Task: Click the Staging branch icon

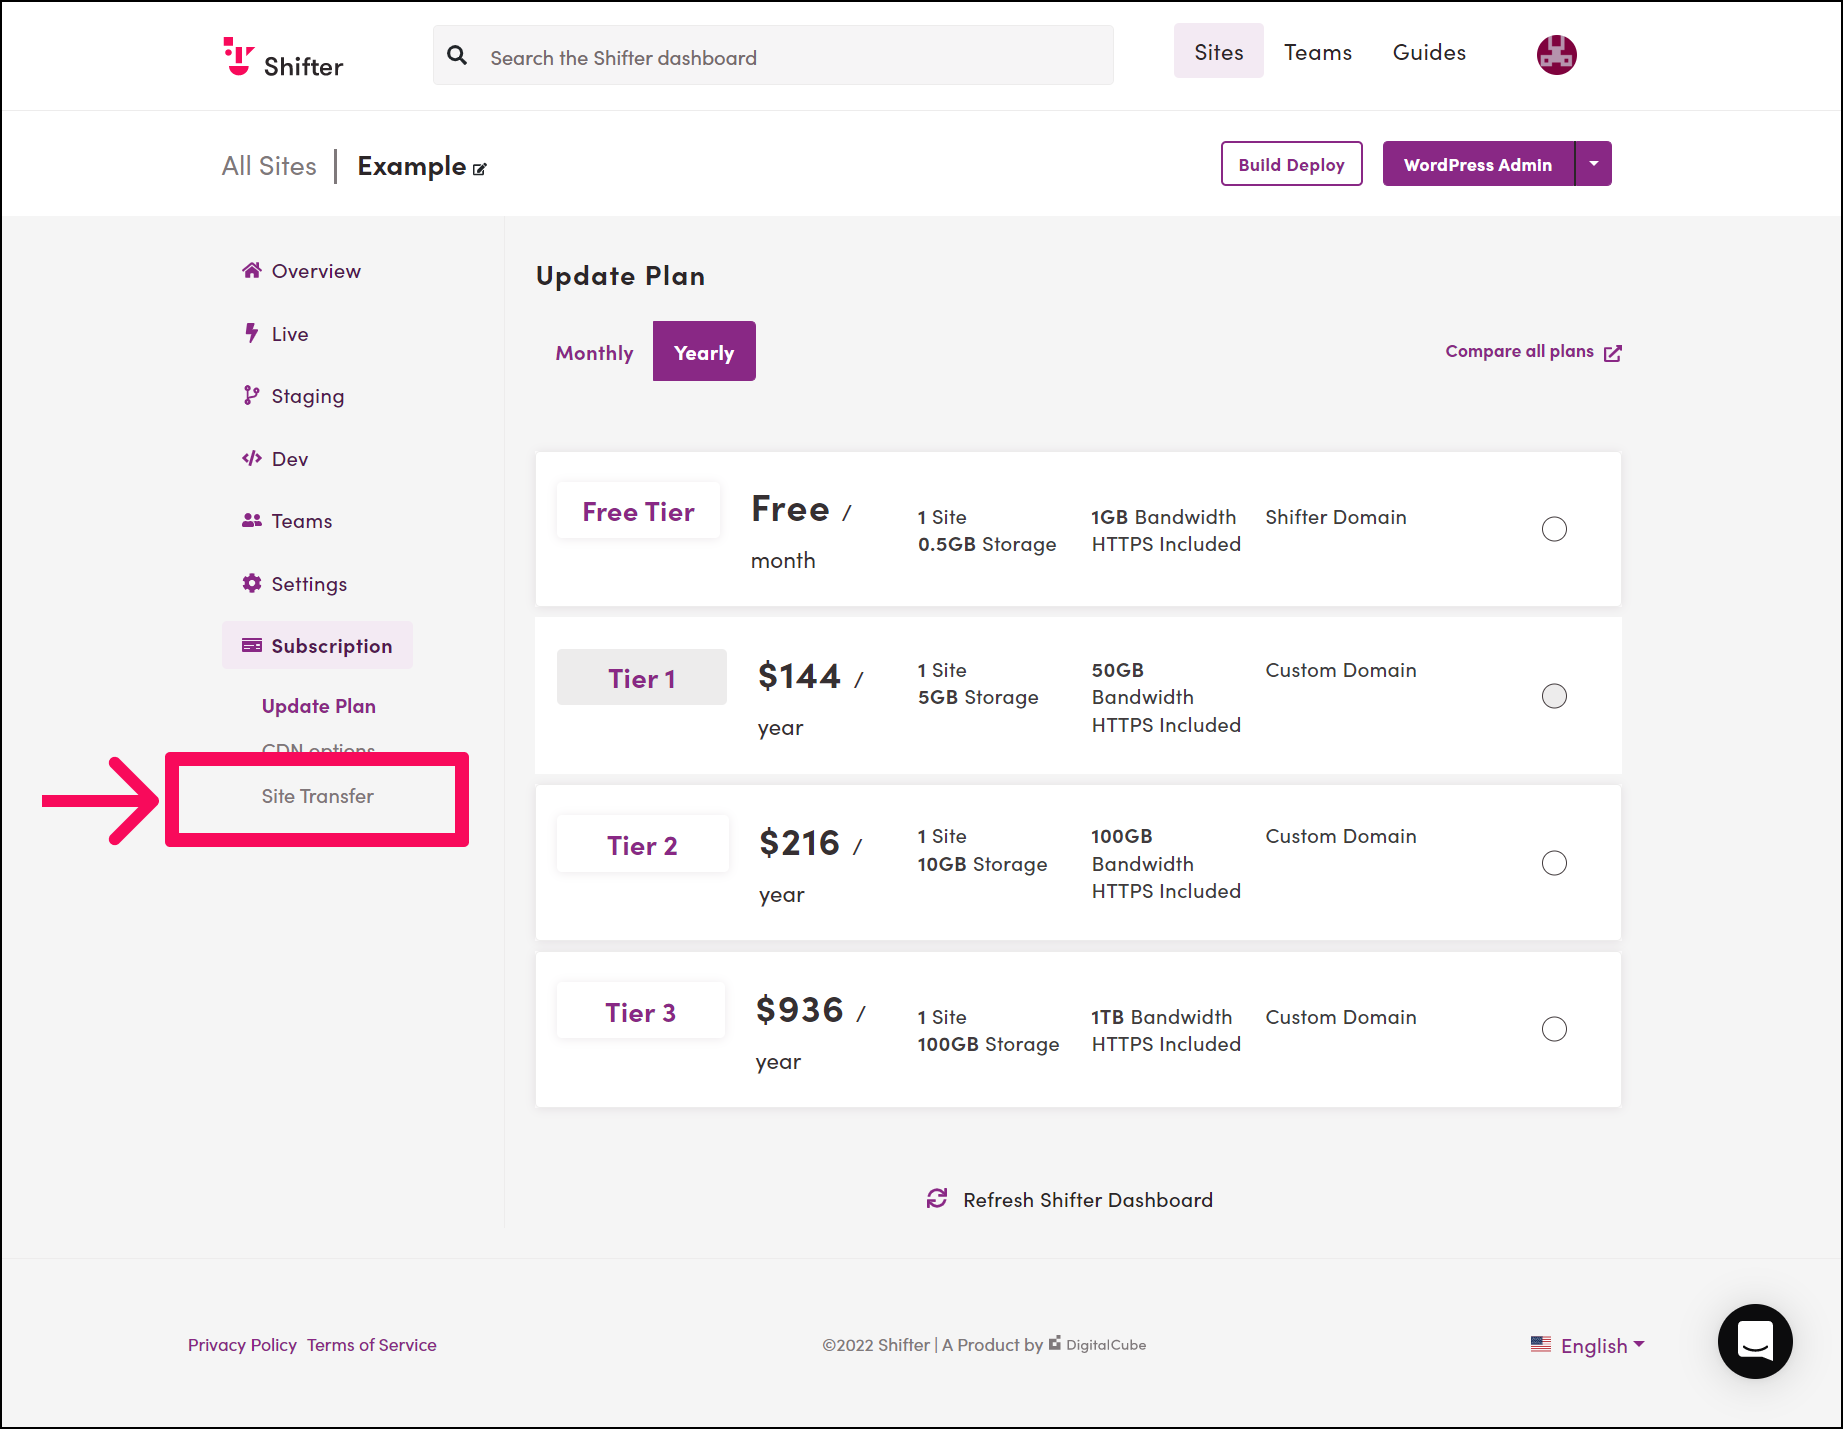Action: pos(251,396)
